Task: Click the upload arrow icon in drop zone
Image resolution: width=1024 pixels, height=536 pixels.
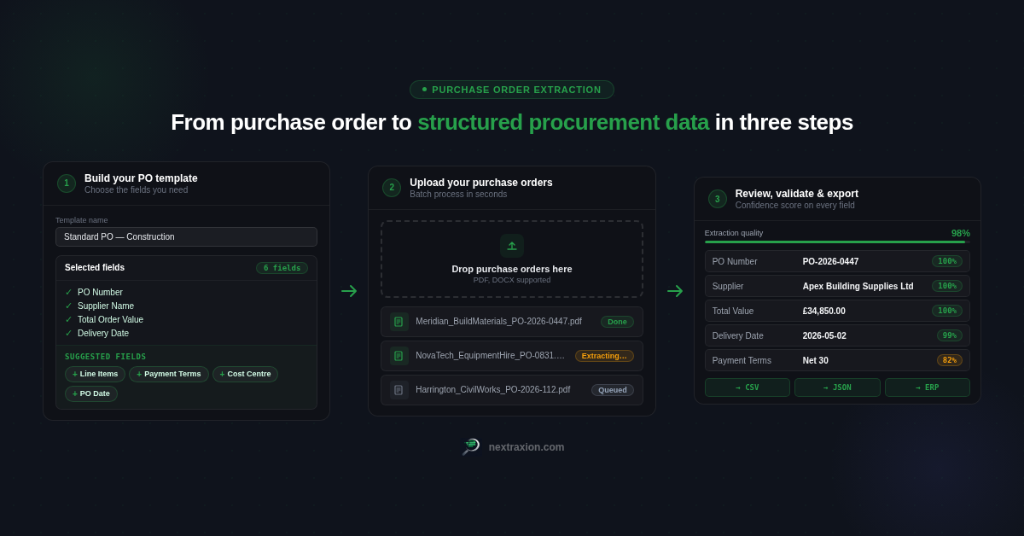Action: [512, 246]
